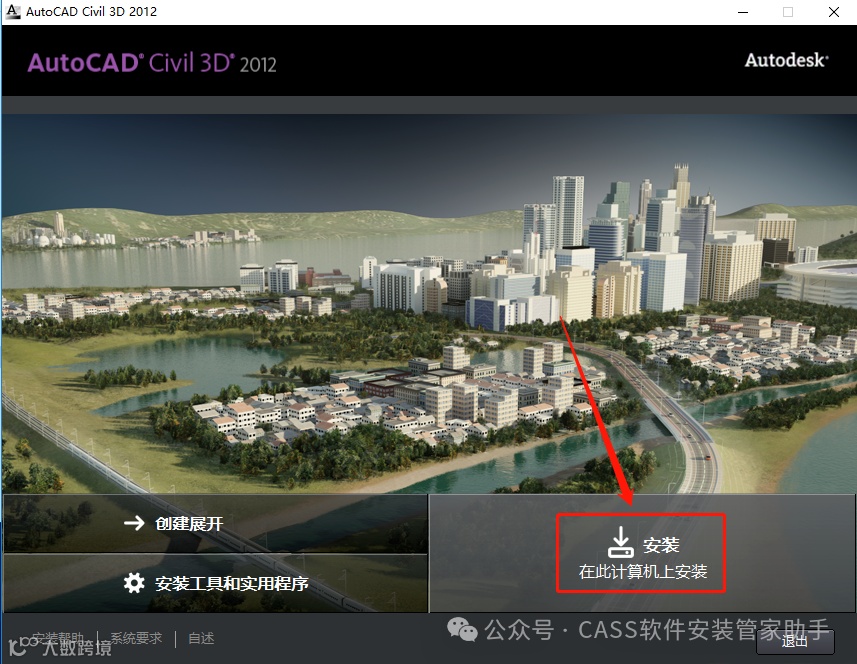Close the AutoCAD Civil 3D 2012 installer
This screenshot has width=857, height=664.
(833, 12)
